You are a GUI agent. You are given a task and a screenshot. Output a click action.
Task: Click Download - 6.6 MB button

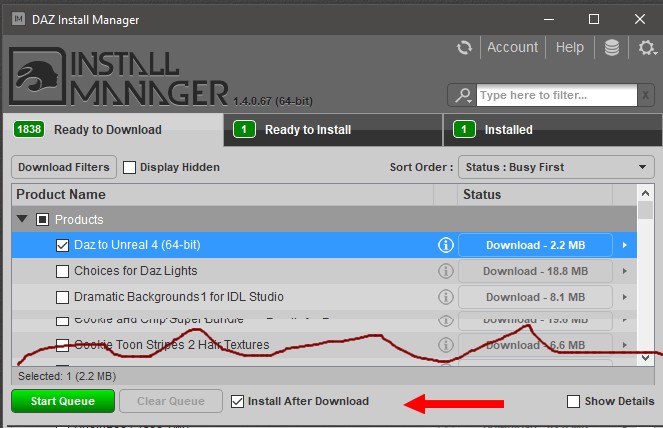535,345
